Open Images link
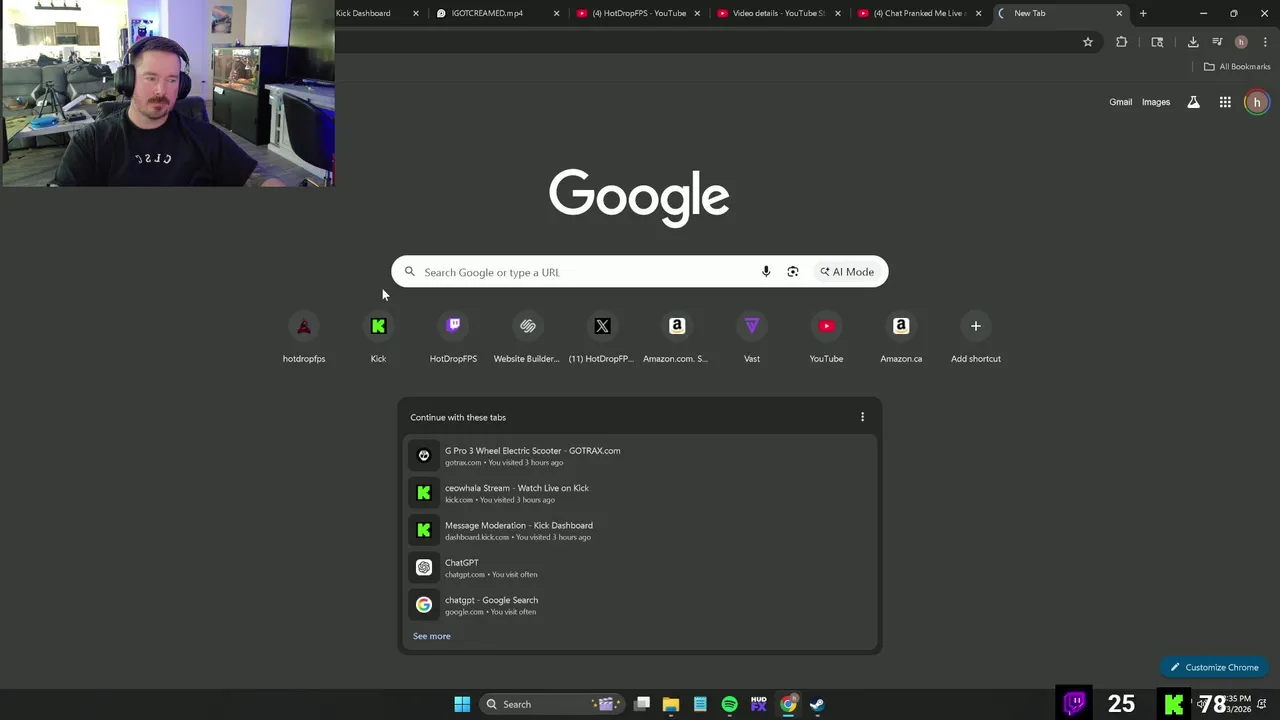1280x720 pixels. 1156,102
